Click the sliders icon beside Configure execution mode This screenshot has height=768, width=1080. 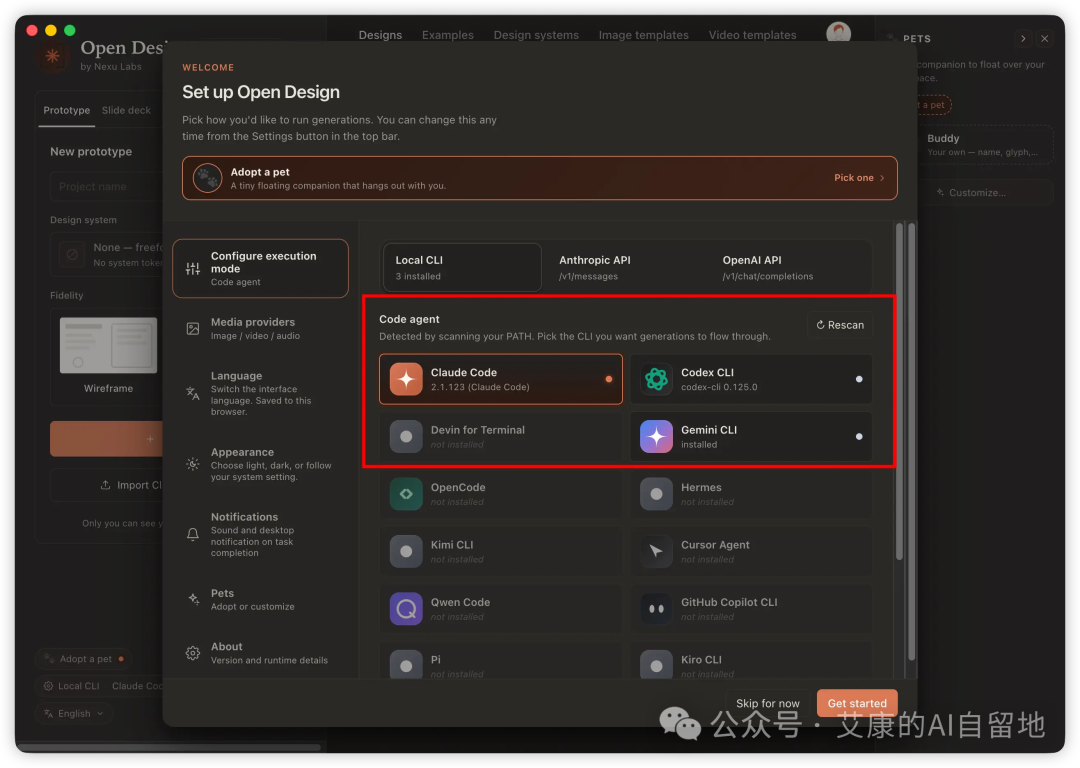[193, 269]
